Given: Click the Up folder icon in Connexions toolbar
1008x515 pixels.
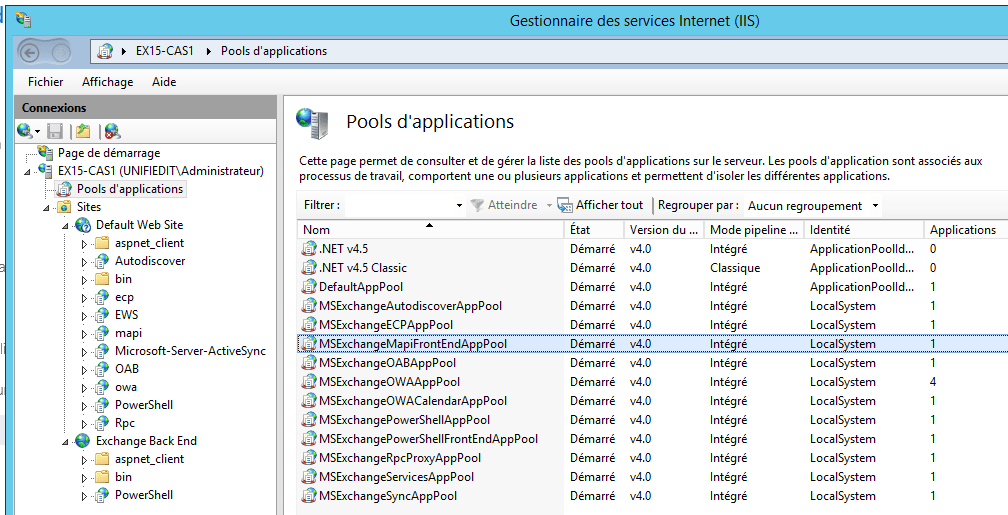Looking at the screenshot, I should pyautogui.click(x=83, y=131).
